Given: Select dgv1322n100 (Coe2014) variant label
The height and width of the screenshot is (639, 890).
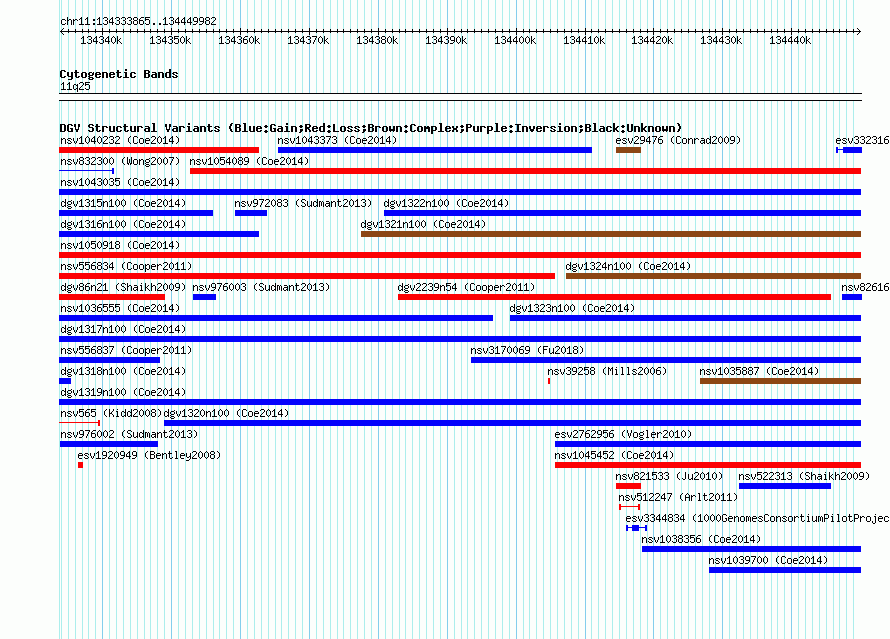Looking at the screenshot, I should 446,203.
